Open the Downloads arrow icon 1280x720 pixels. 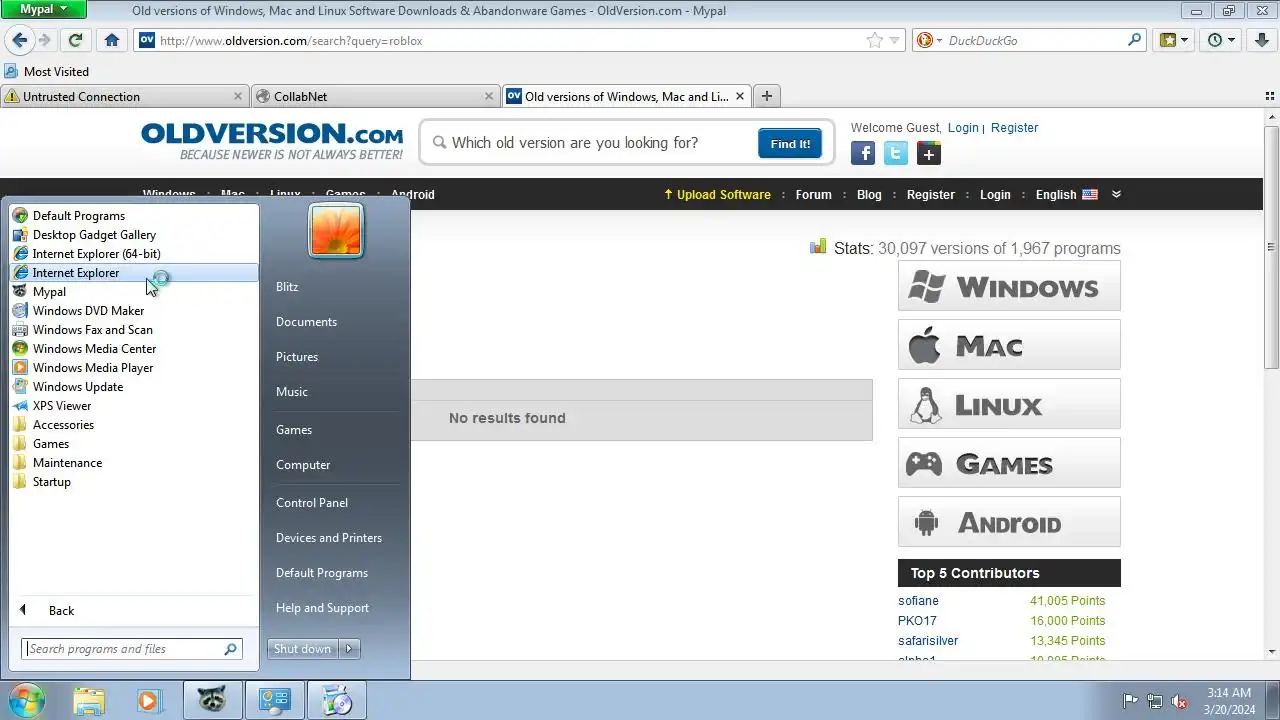[x=1261, y=41]
